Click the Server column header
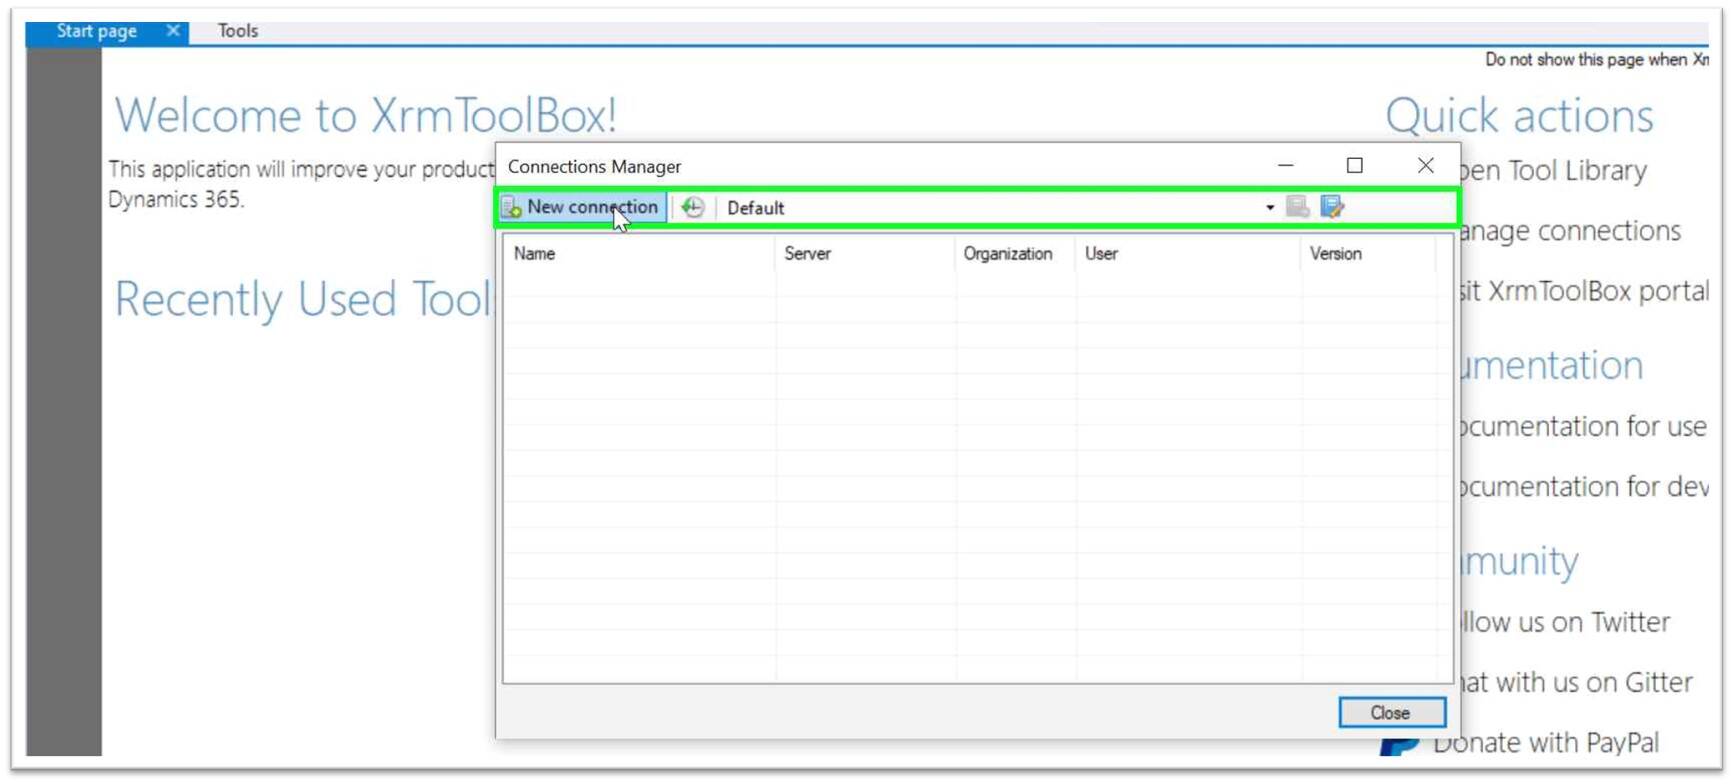This screenshot has width=1734, height=784. tap(807, 254)
